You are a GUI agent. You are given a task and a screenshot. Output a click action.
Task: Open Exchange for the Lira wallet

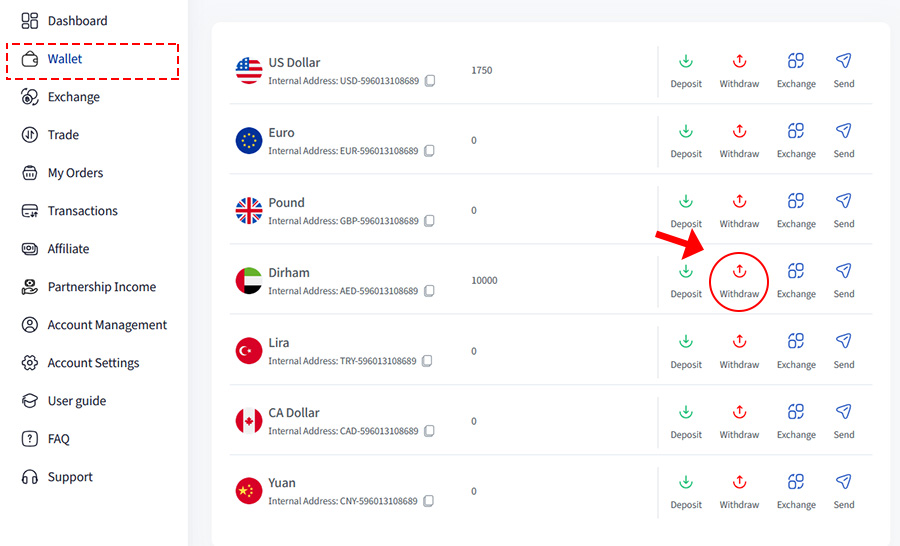pos(796,342)
